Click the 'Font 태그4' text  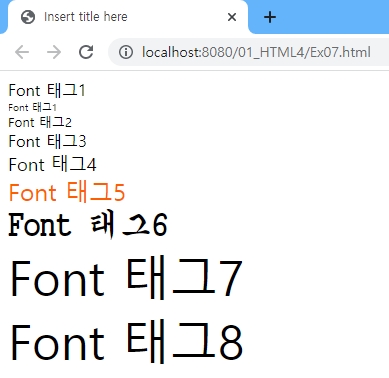(x=53, y=164)
